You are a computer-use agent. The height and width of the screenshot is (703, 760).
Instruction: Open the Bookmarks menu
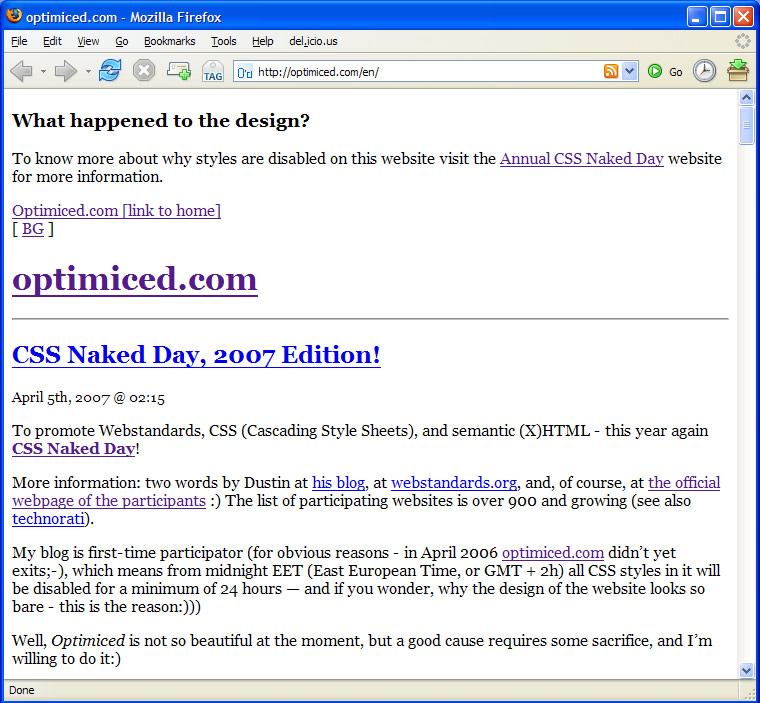point(170,41)
